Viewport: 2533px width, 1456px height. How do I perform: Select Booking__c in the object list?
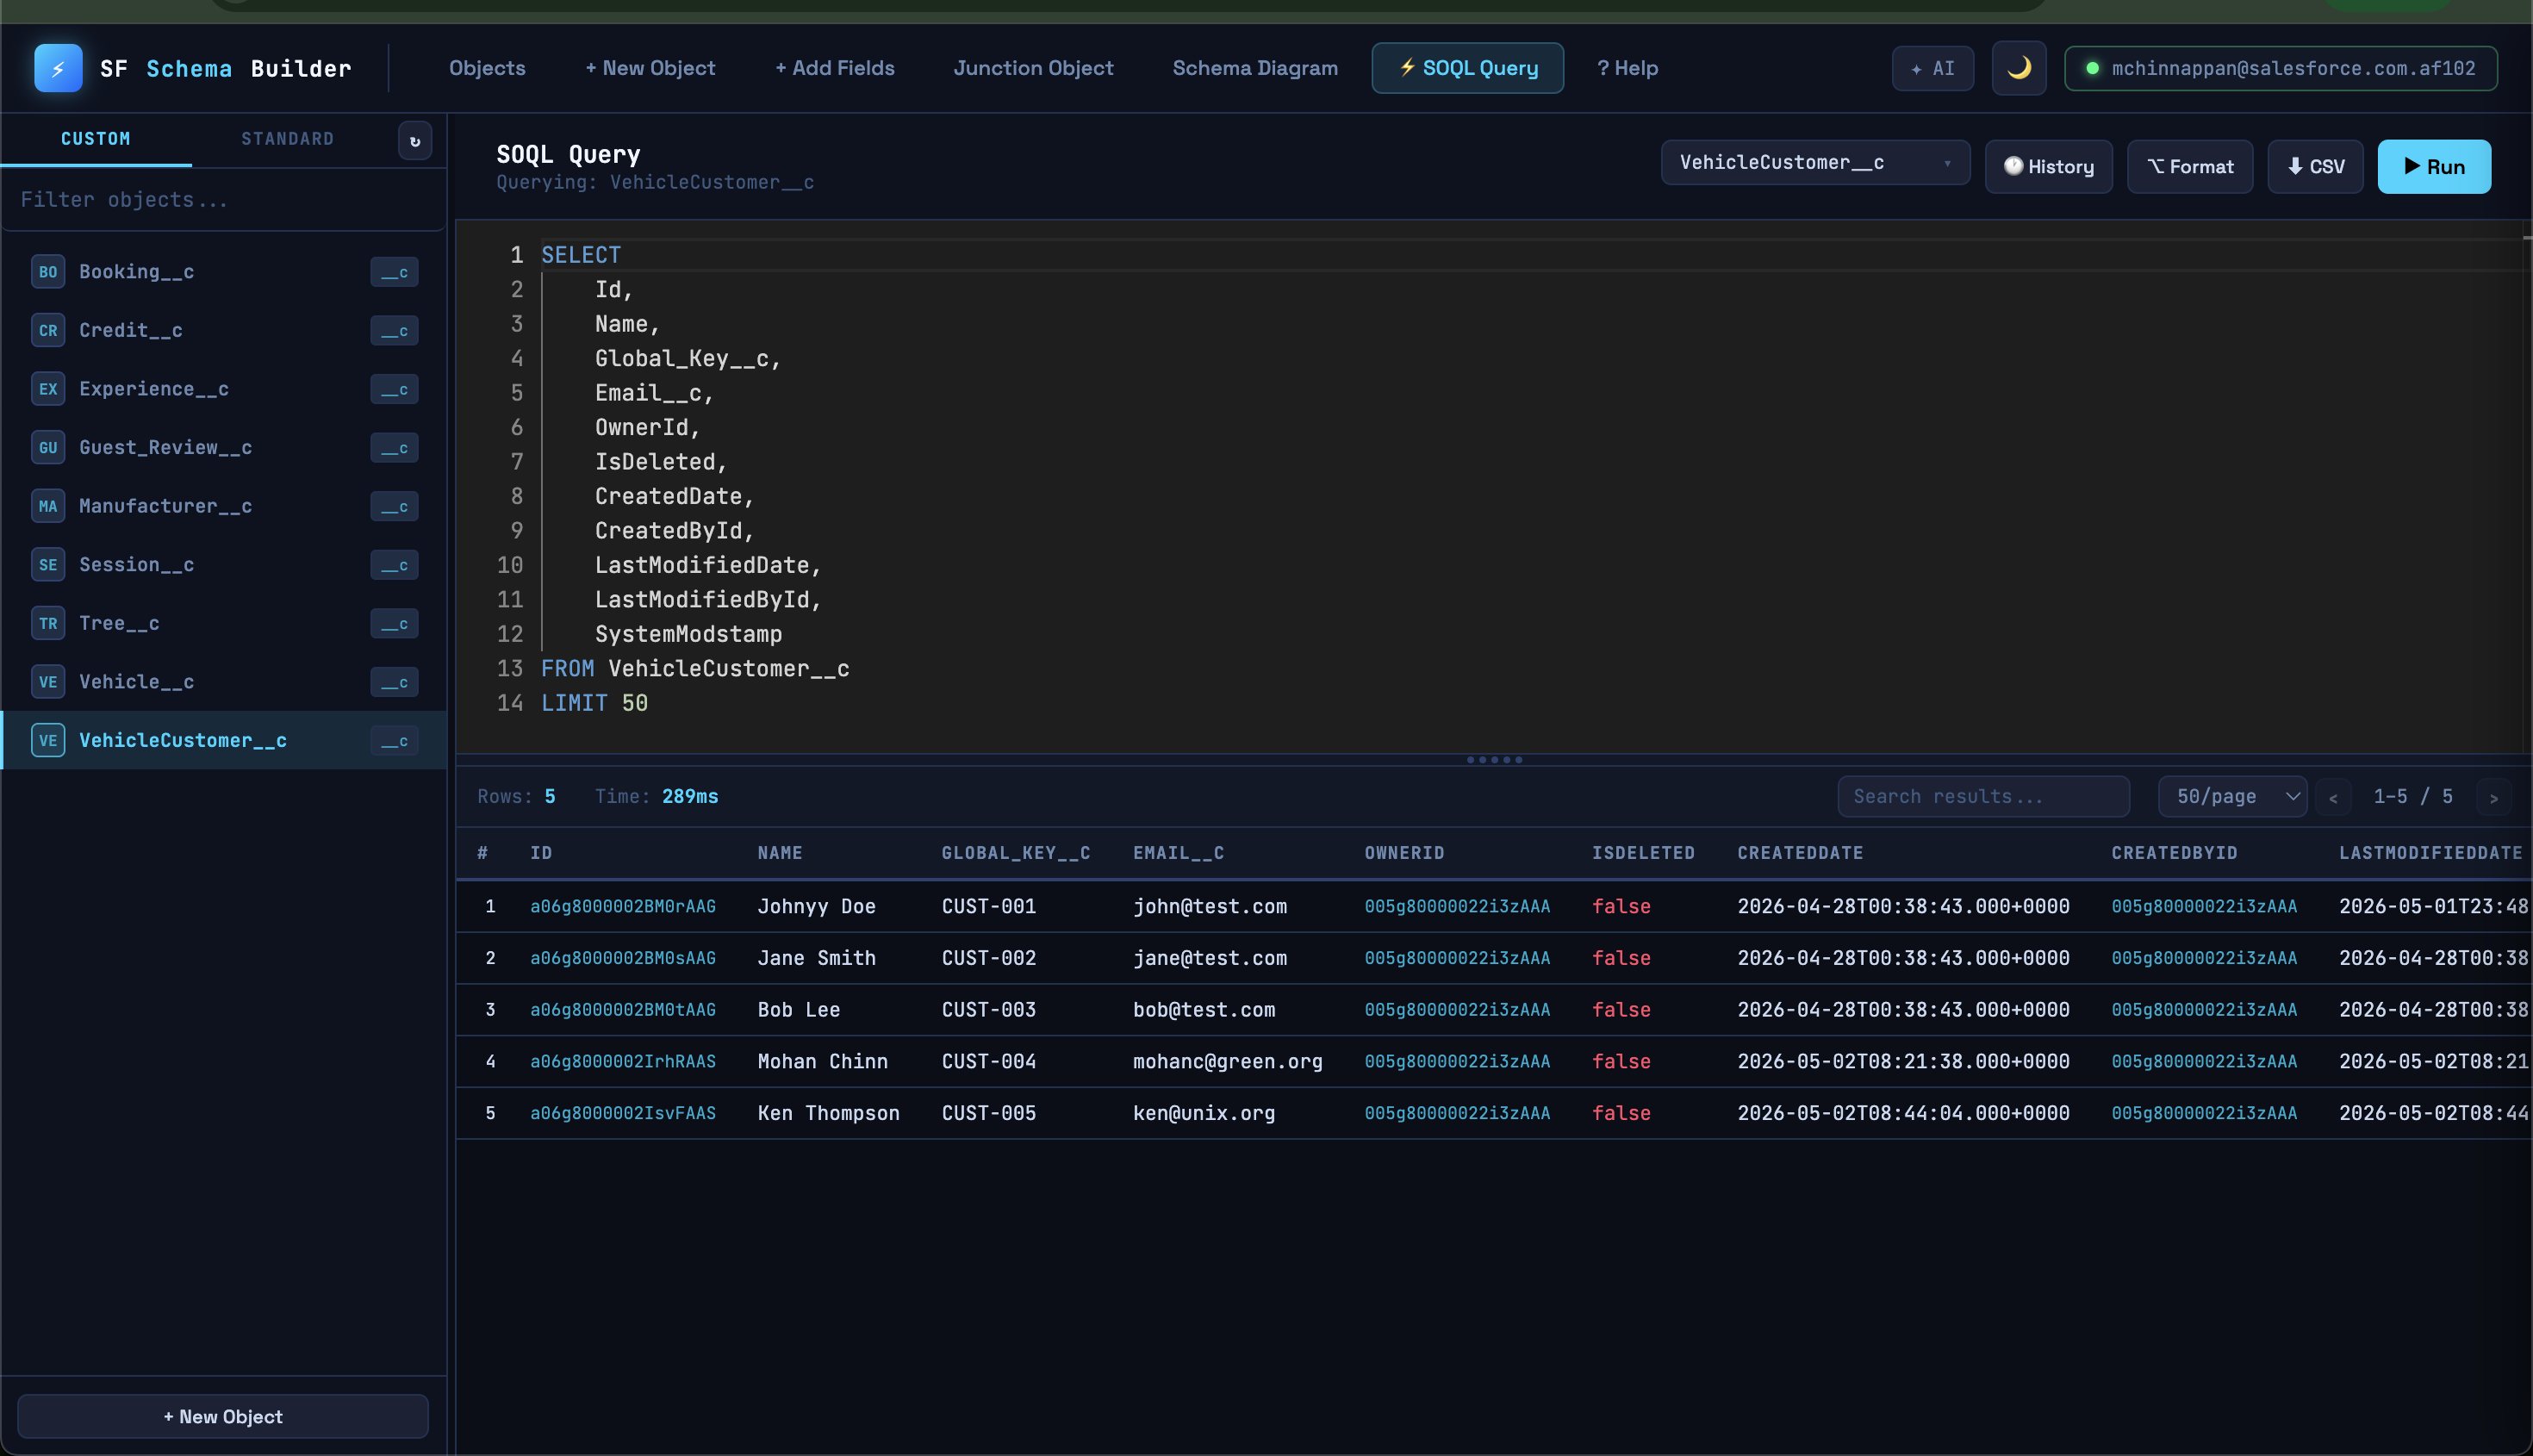pos(223,272)
